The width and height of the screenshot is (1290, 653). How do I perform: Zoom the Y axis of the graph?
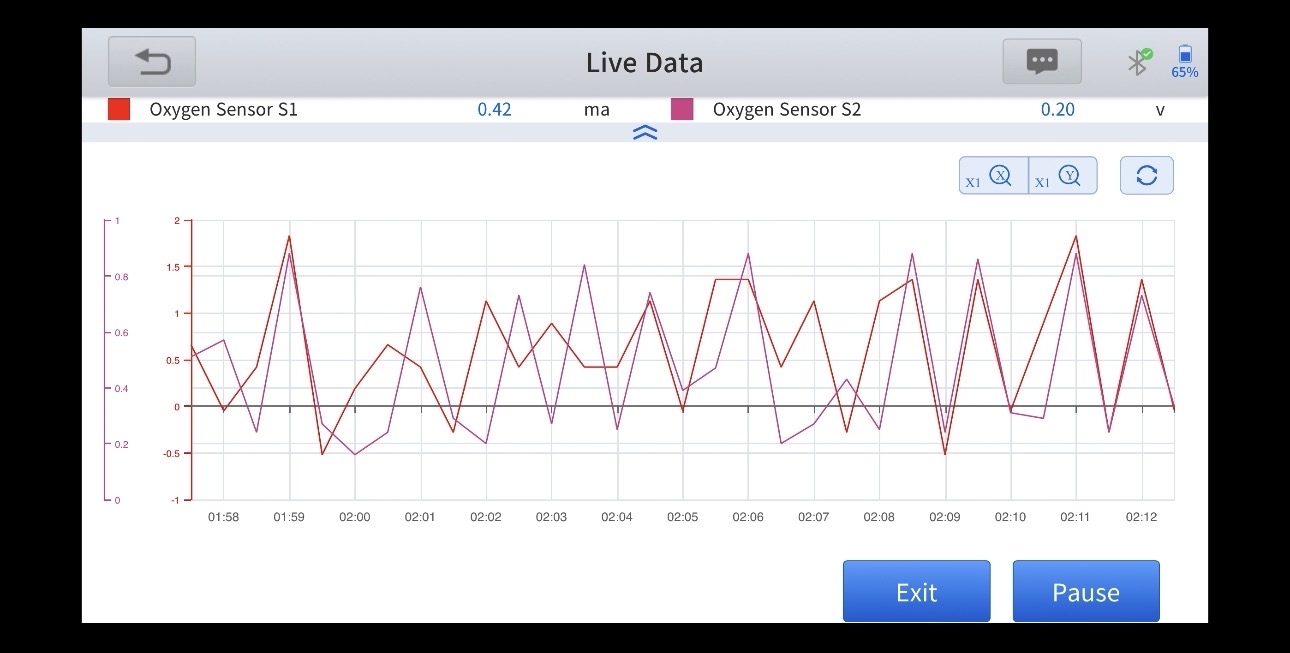click(x=1063, y=176)
